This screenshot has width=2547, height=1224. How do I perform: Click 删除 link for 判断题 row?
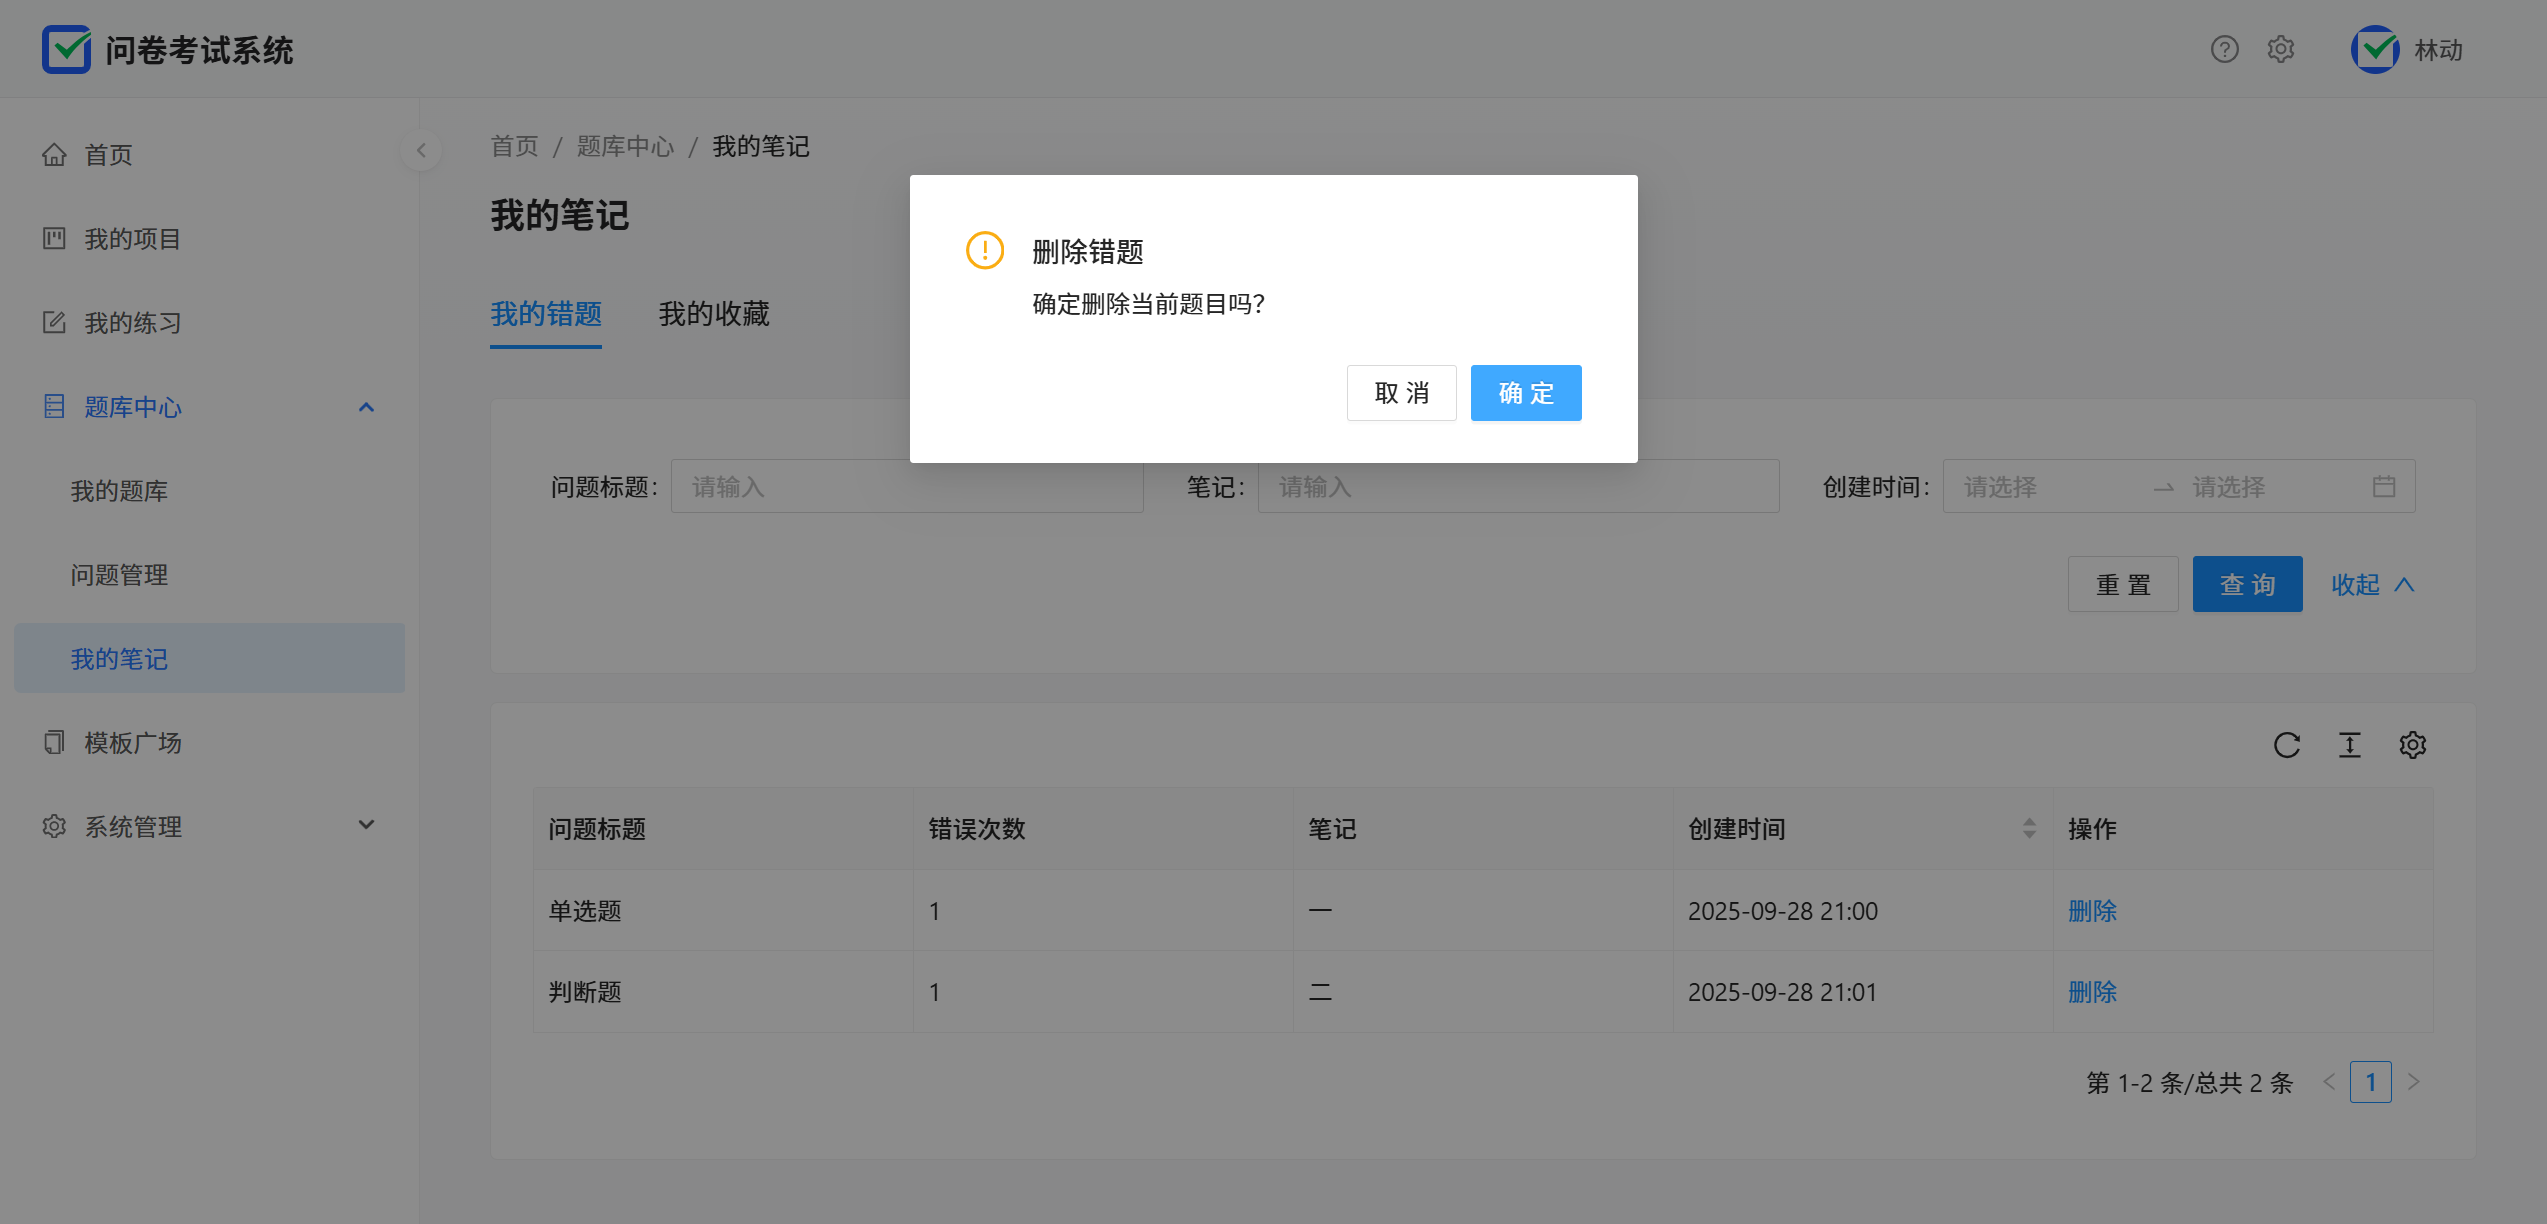[x=2093, y=992]
